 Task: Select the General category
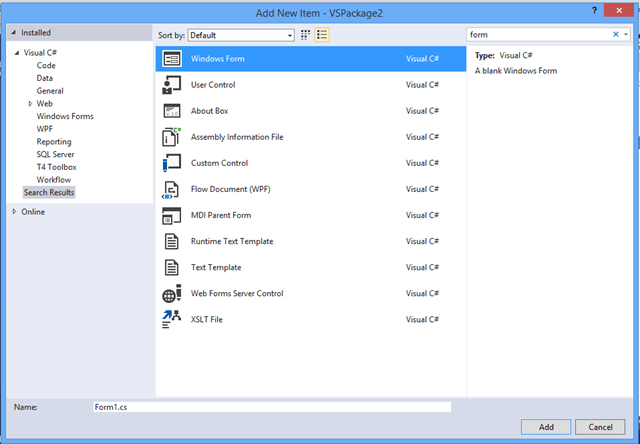pos(50,91)
